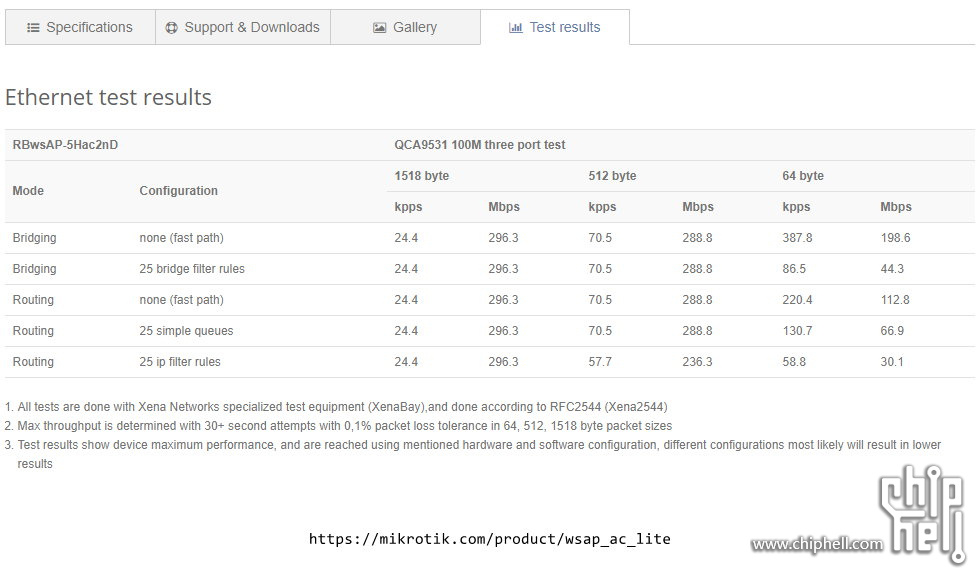The width and height of the screenshot is (979, 579).
Task: Click Routing in the 25 simple queues row
Action: click(x=33, y=331)
